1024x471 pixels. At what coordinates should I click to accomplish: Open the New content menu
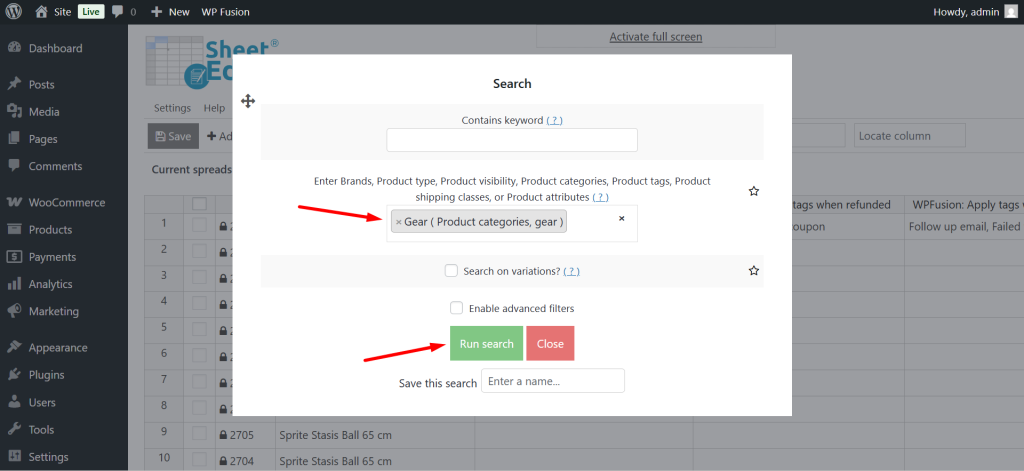[x=170, y=12]
